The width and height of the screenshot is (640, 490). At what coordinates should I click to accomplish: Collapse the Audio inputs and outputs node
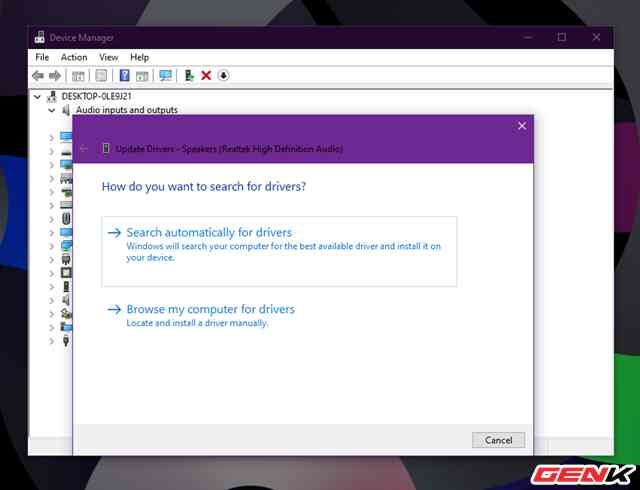[x=52, y=110]
